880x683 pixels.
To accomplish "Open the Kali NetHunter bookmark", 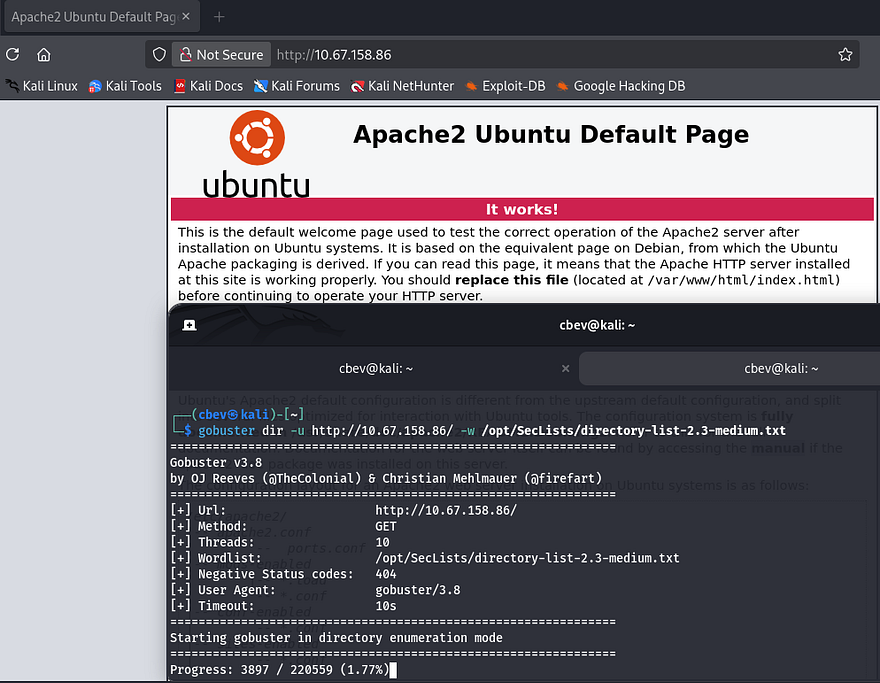I will (x=402, y=86).
